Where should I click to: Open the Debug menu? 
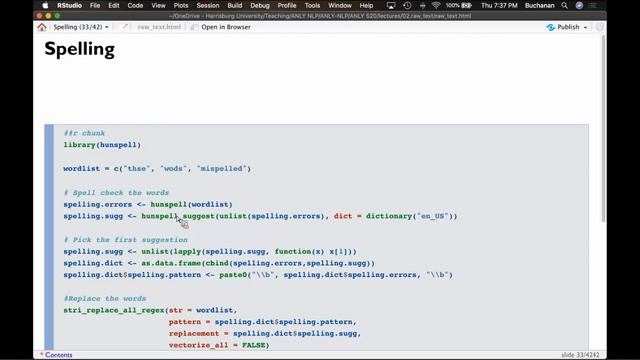coord(260,5)
